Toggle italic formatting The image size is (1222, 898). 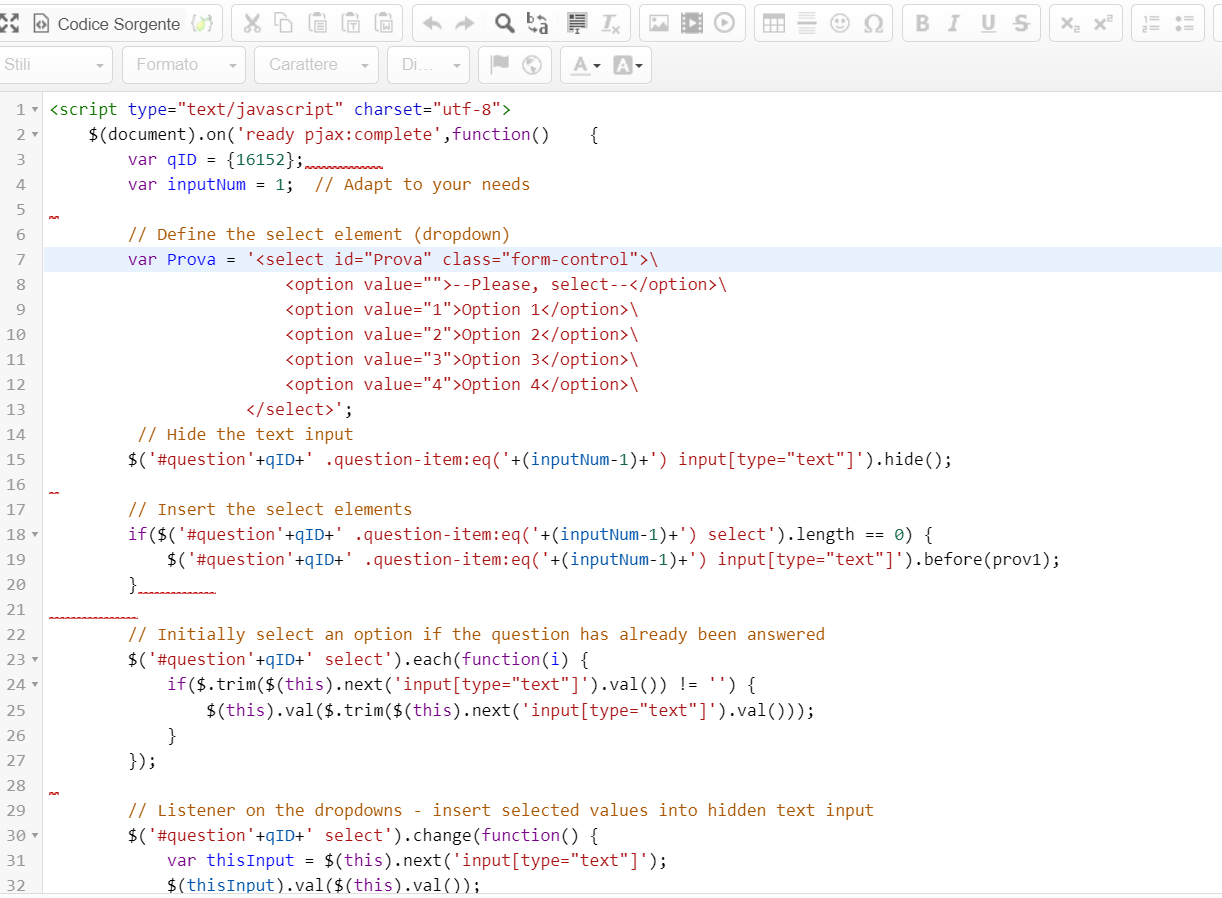[954, 23]
